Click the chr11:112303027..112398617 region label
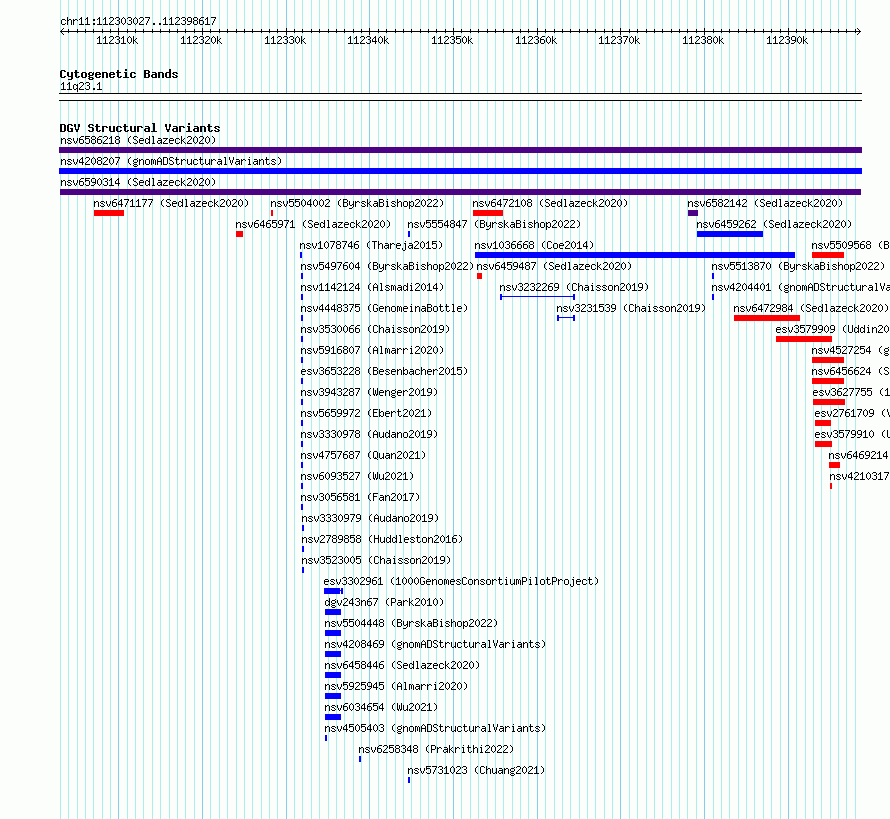Viewport: 890px width, 819px height. [x=138, y=21]
